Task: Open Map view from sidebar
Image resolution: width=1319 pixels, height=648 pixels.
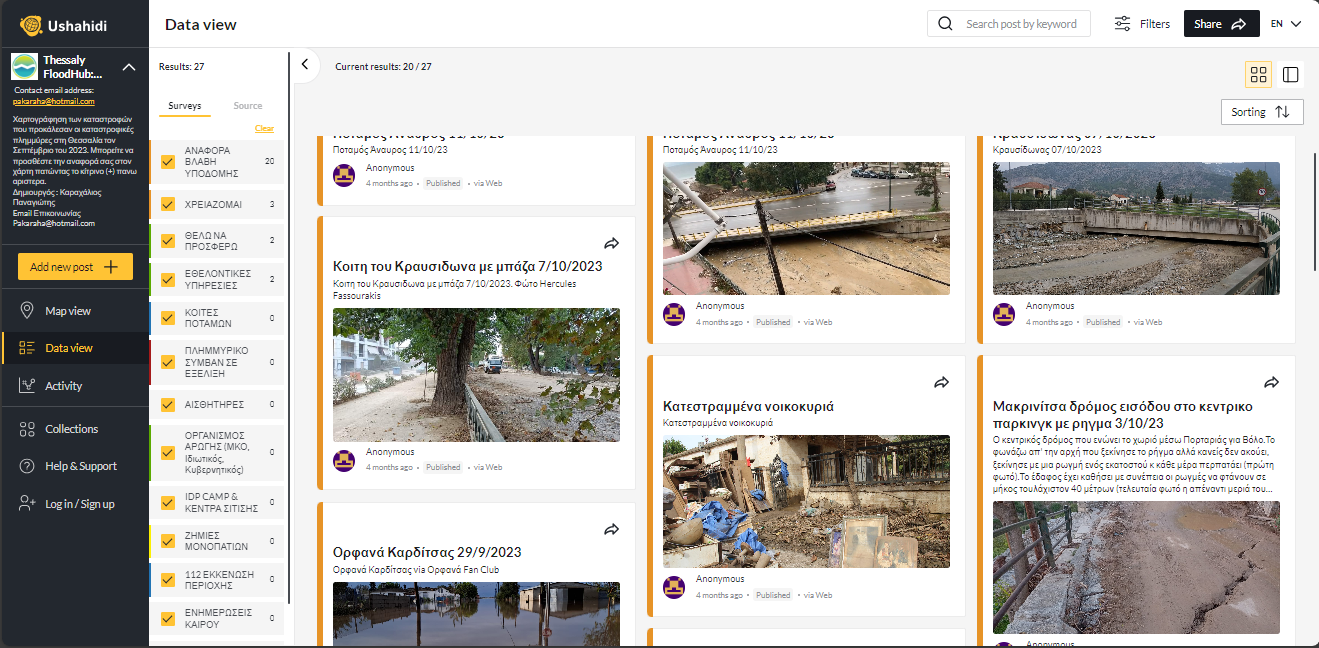Action: pos(68,311)
